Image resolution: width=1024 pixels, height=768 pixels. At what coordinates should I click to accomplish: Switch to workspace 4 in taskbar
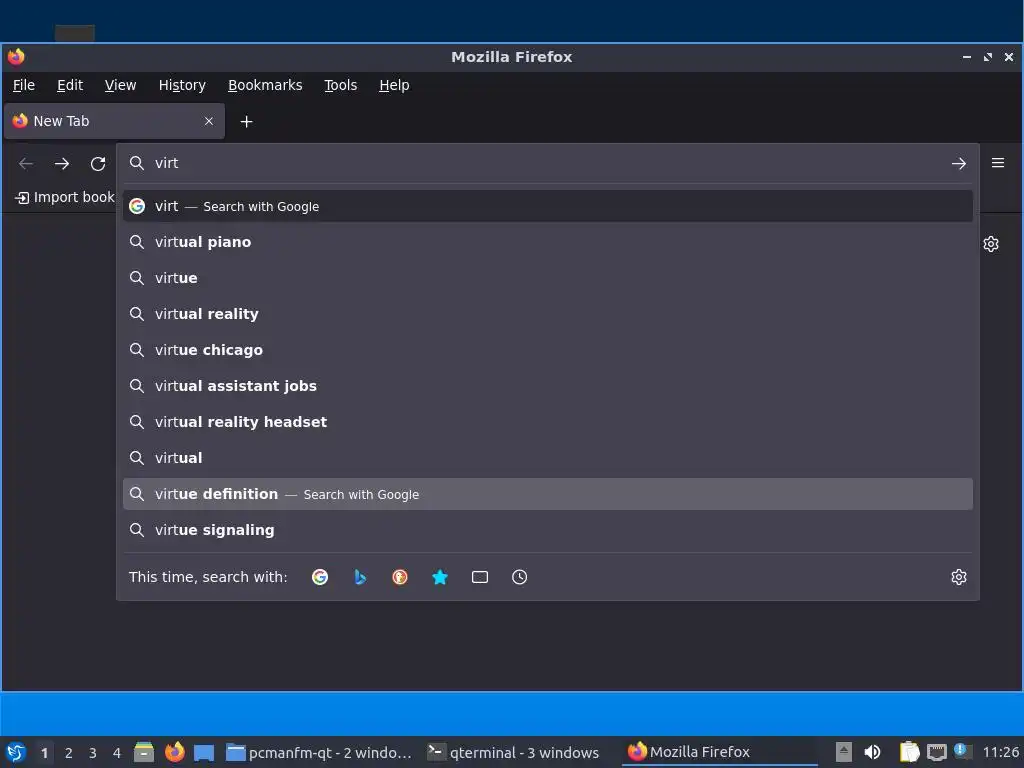click(117, 753)
